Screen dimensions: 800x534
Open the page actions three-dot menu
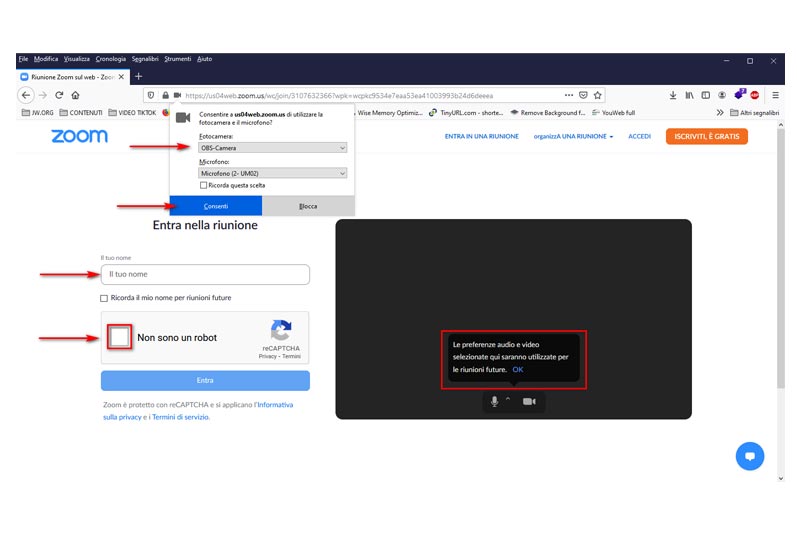pyautogui.click(x=568, y=95)
